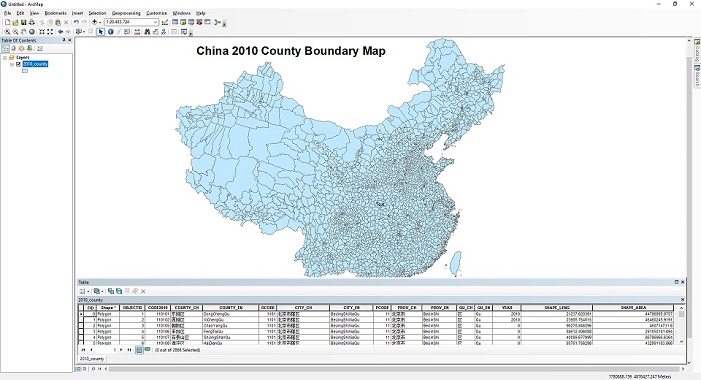Open the Catalog side panel tab

(697, 51)
